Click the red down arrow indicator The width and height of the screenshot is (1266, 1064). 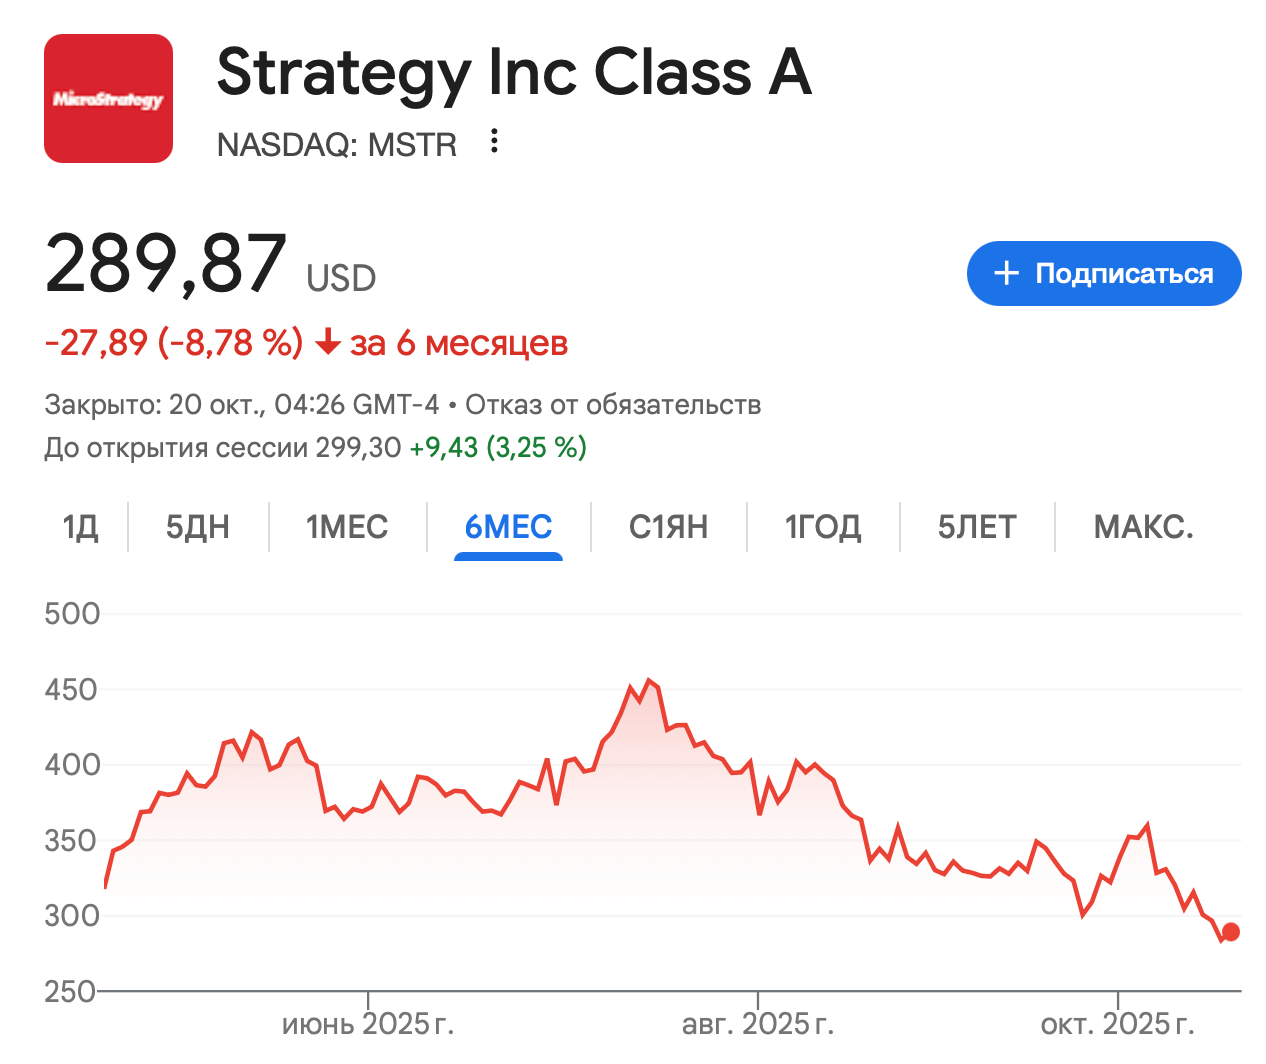[327, 344]
